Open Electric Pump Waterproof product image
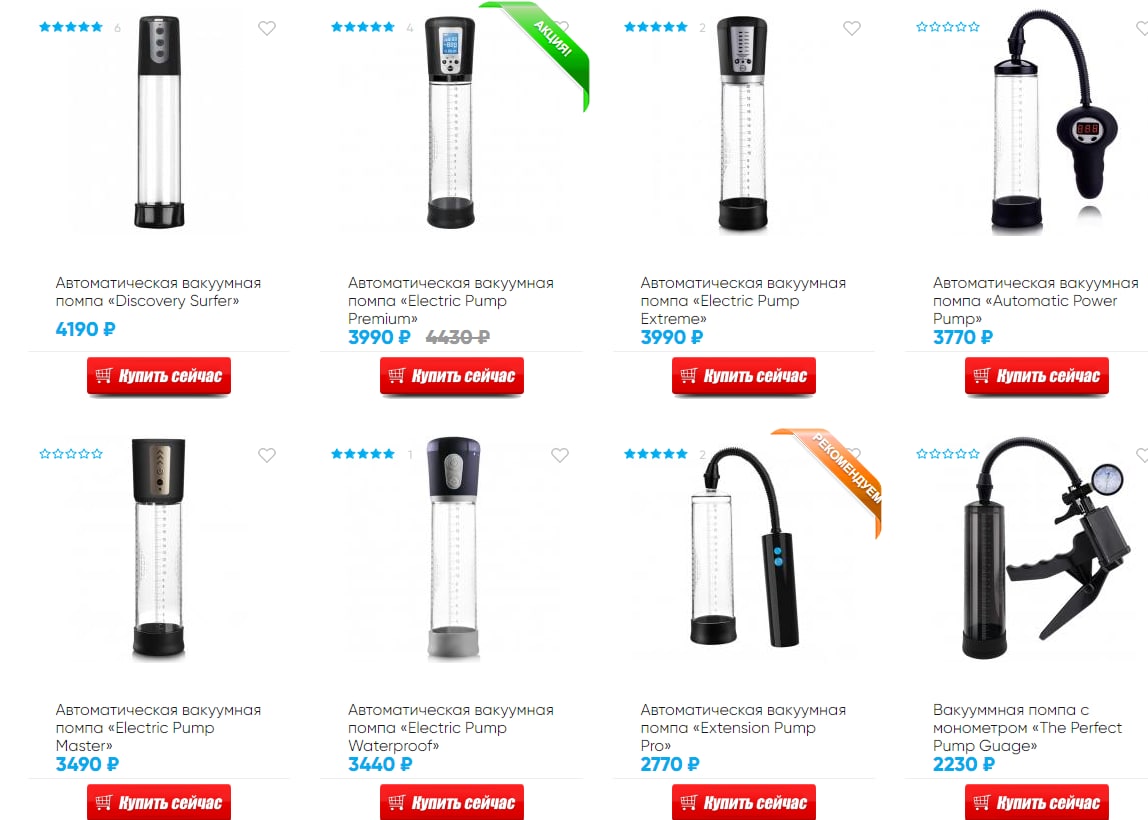The height and width of the screenshot is (820, 1148). 454,549
